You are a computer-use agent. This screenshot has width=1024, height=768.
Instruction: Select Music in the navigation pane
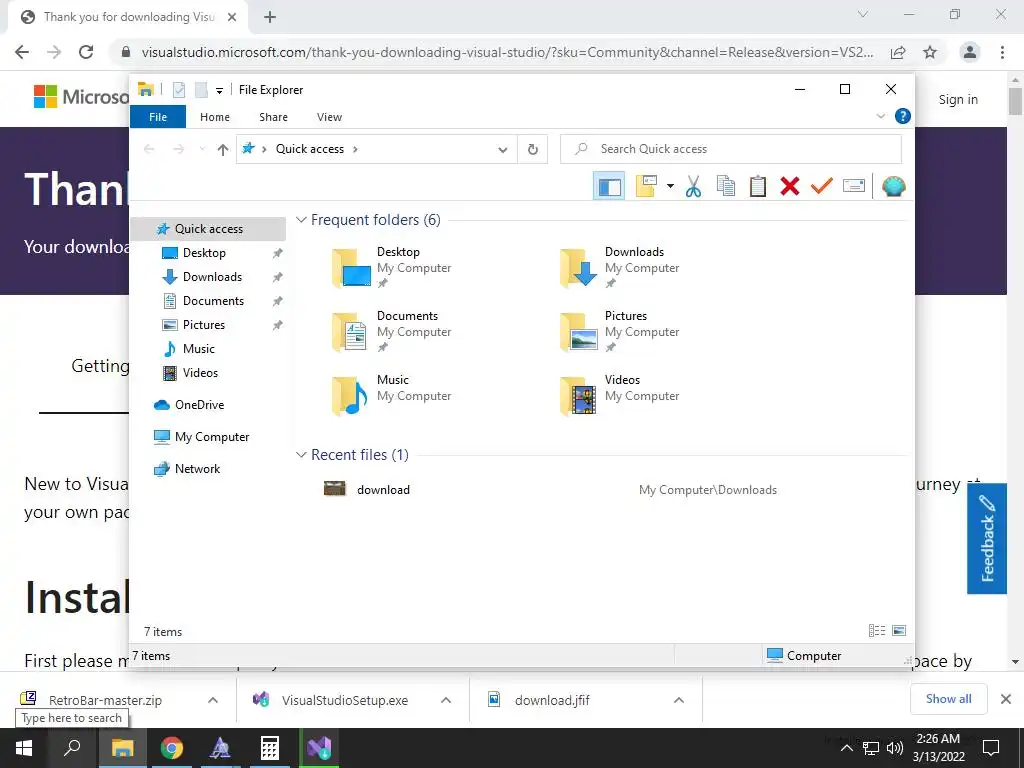point(199,349)
